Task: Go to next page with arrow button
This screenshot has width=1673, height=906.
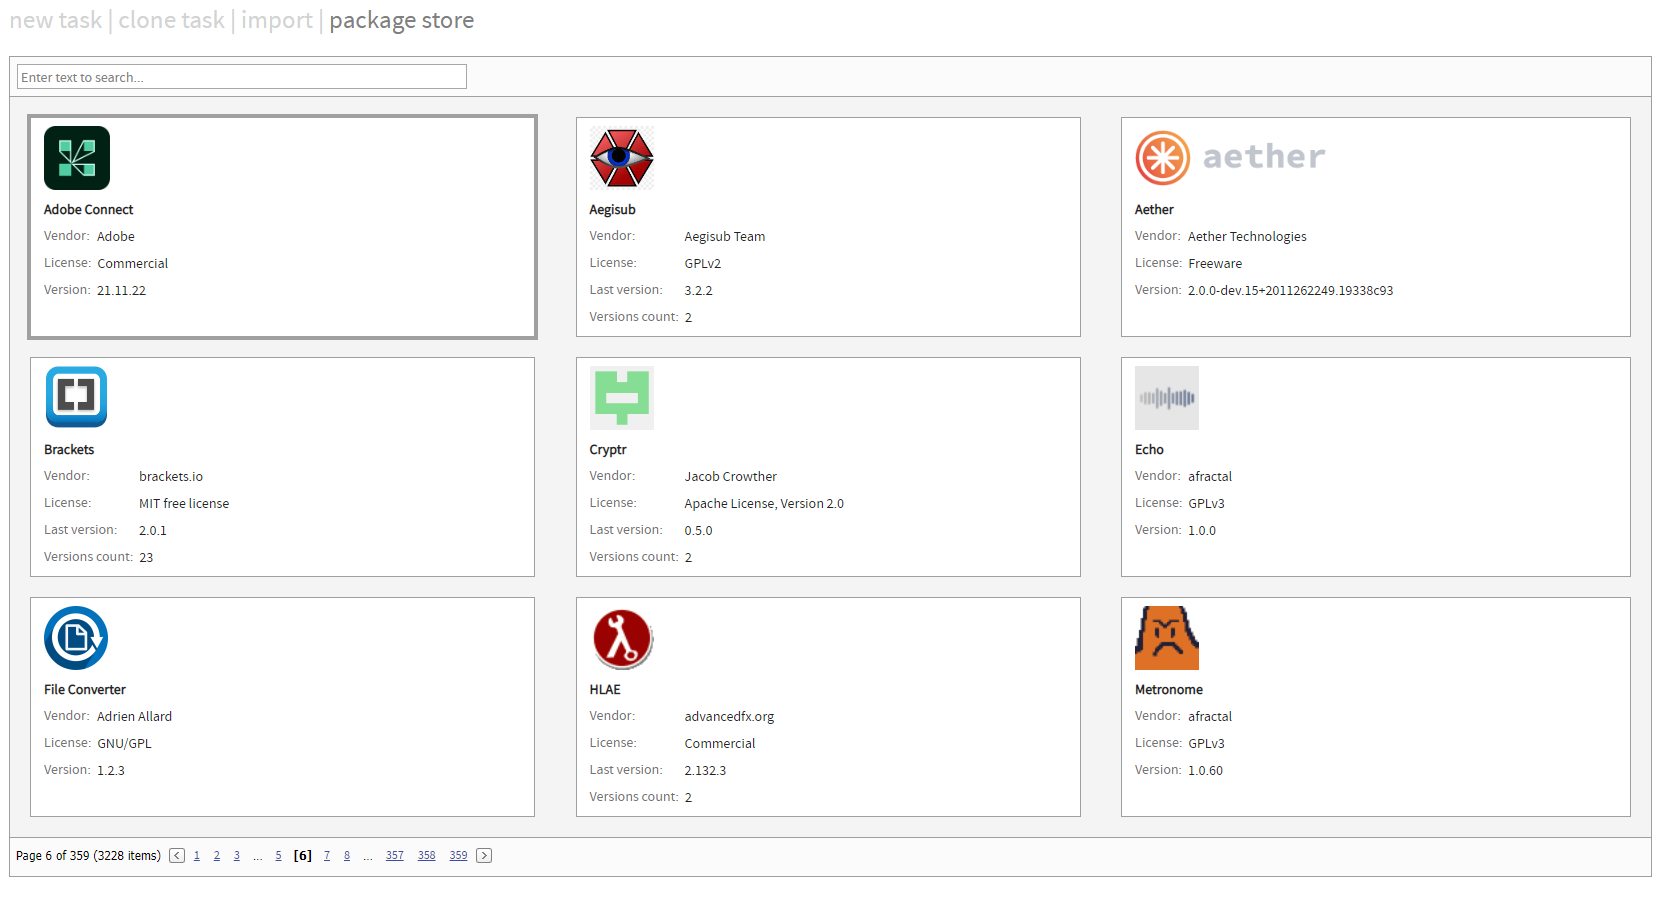Action: coord(484,855)
